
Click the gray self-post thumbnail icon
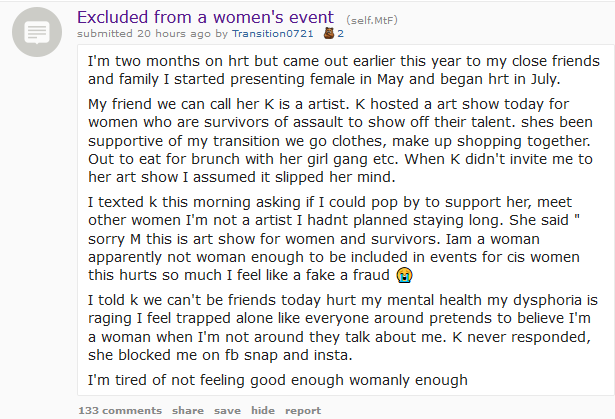37,32
